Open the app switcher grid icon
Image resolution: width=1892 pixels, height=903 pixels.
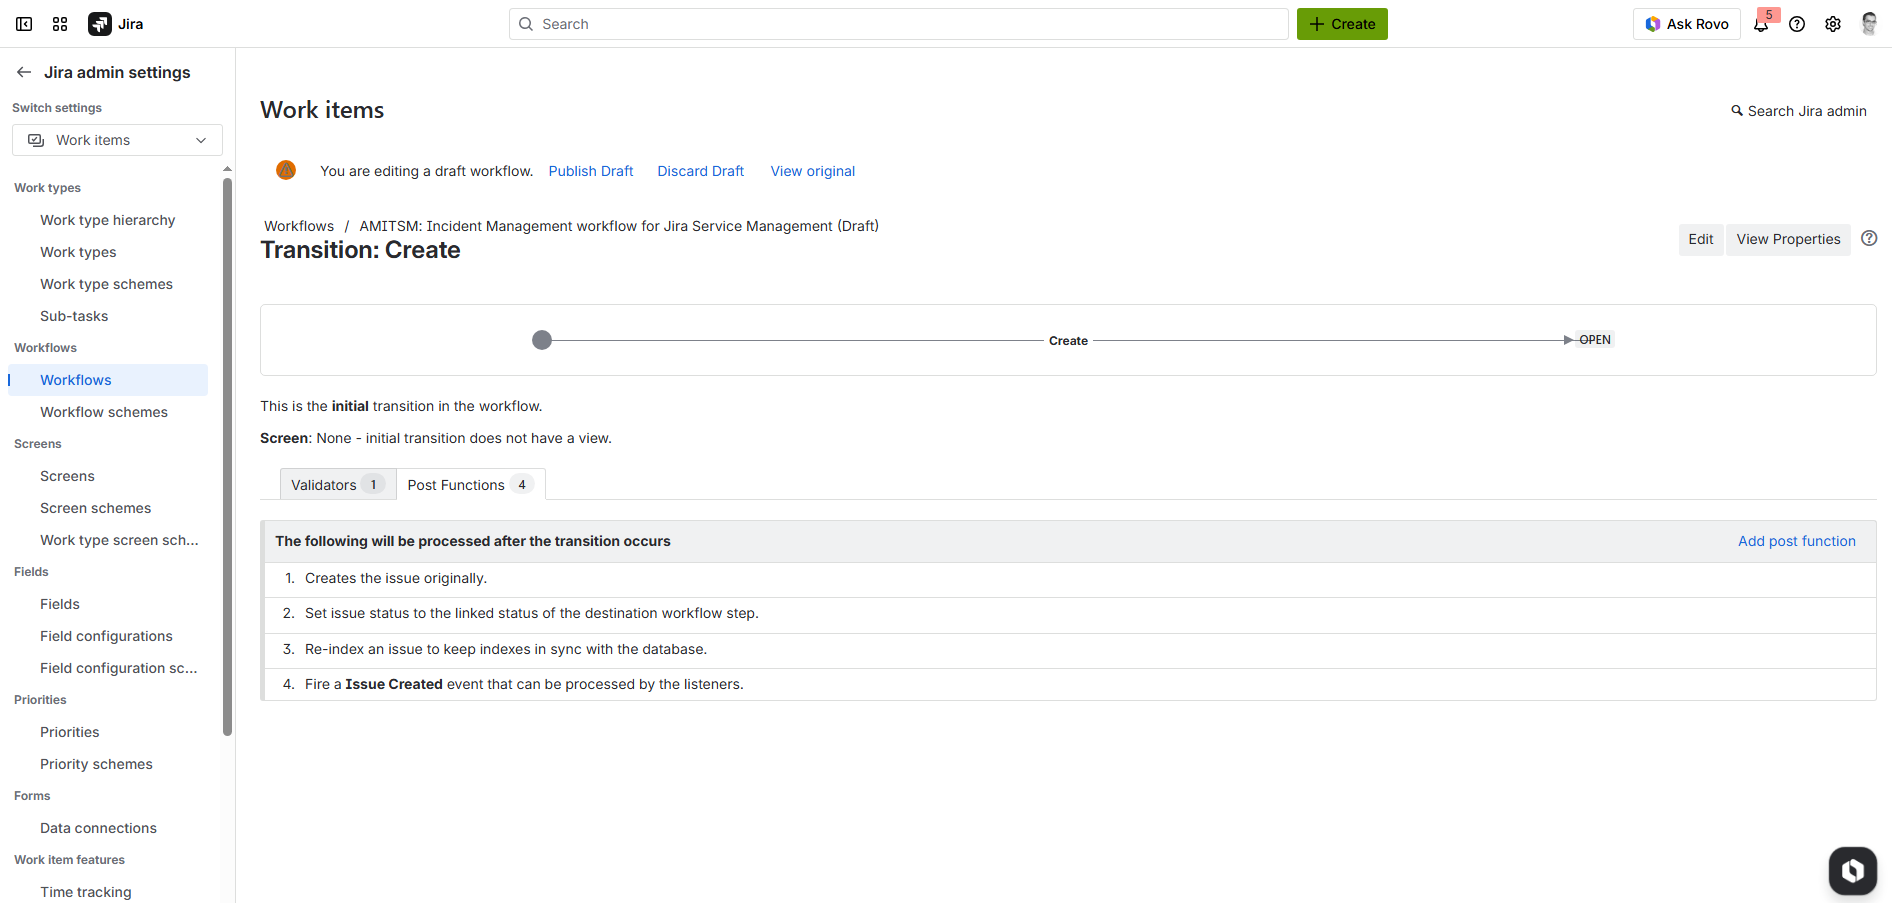[x=60, y=24]
